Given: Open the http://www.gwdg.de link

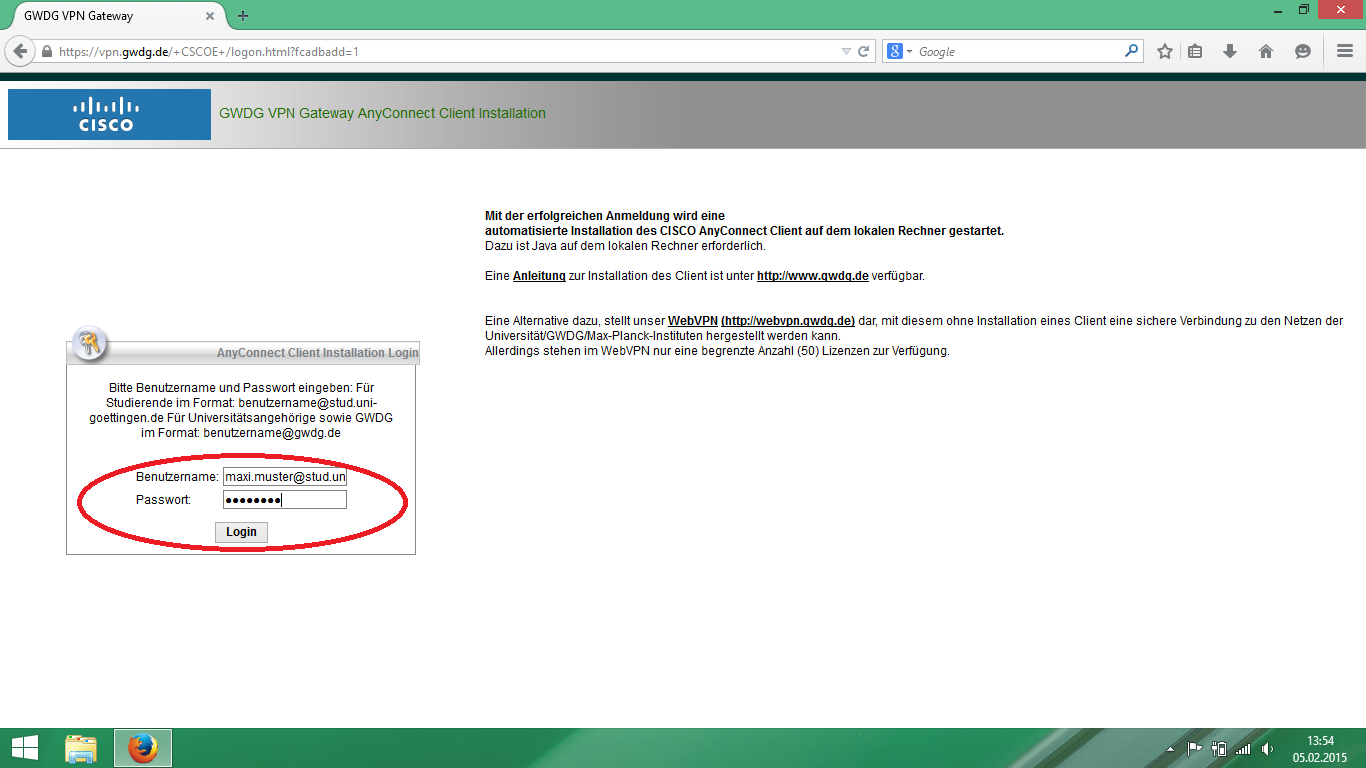Looking at the screenshot, I should (813, 276).
